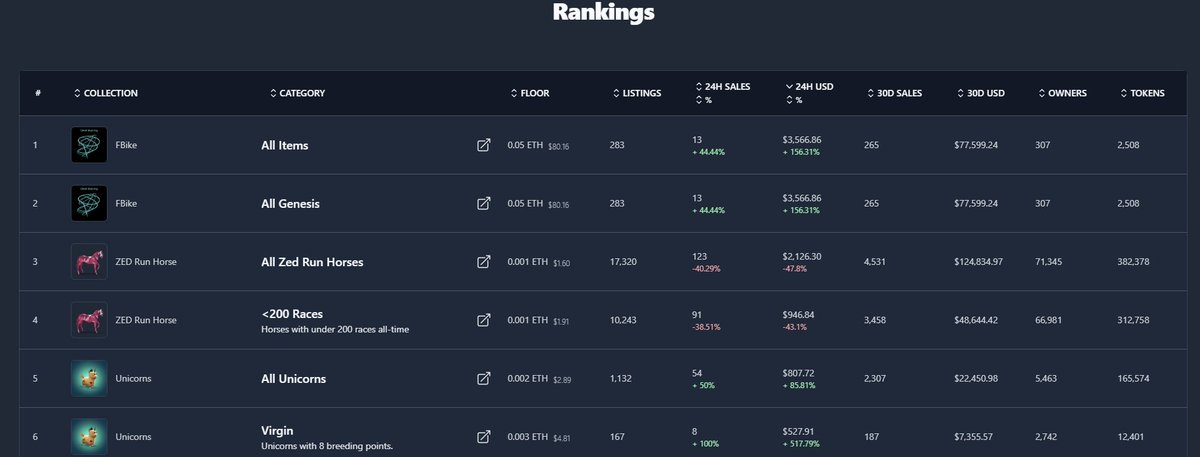Sort by 24H USD percent change

click(794, 100)
